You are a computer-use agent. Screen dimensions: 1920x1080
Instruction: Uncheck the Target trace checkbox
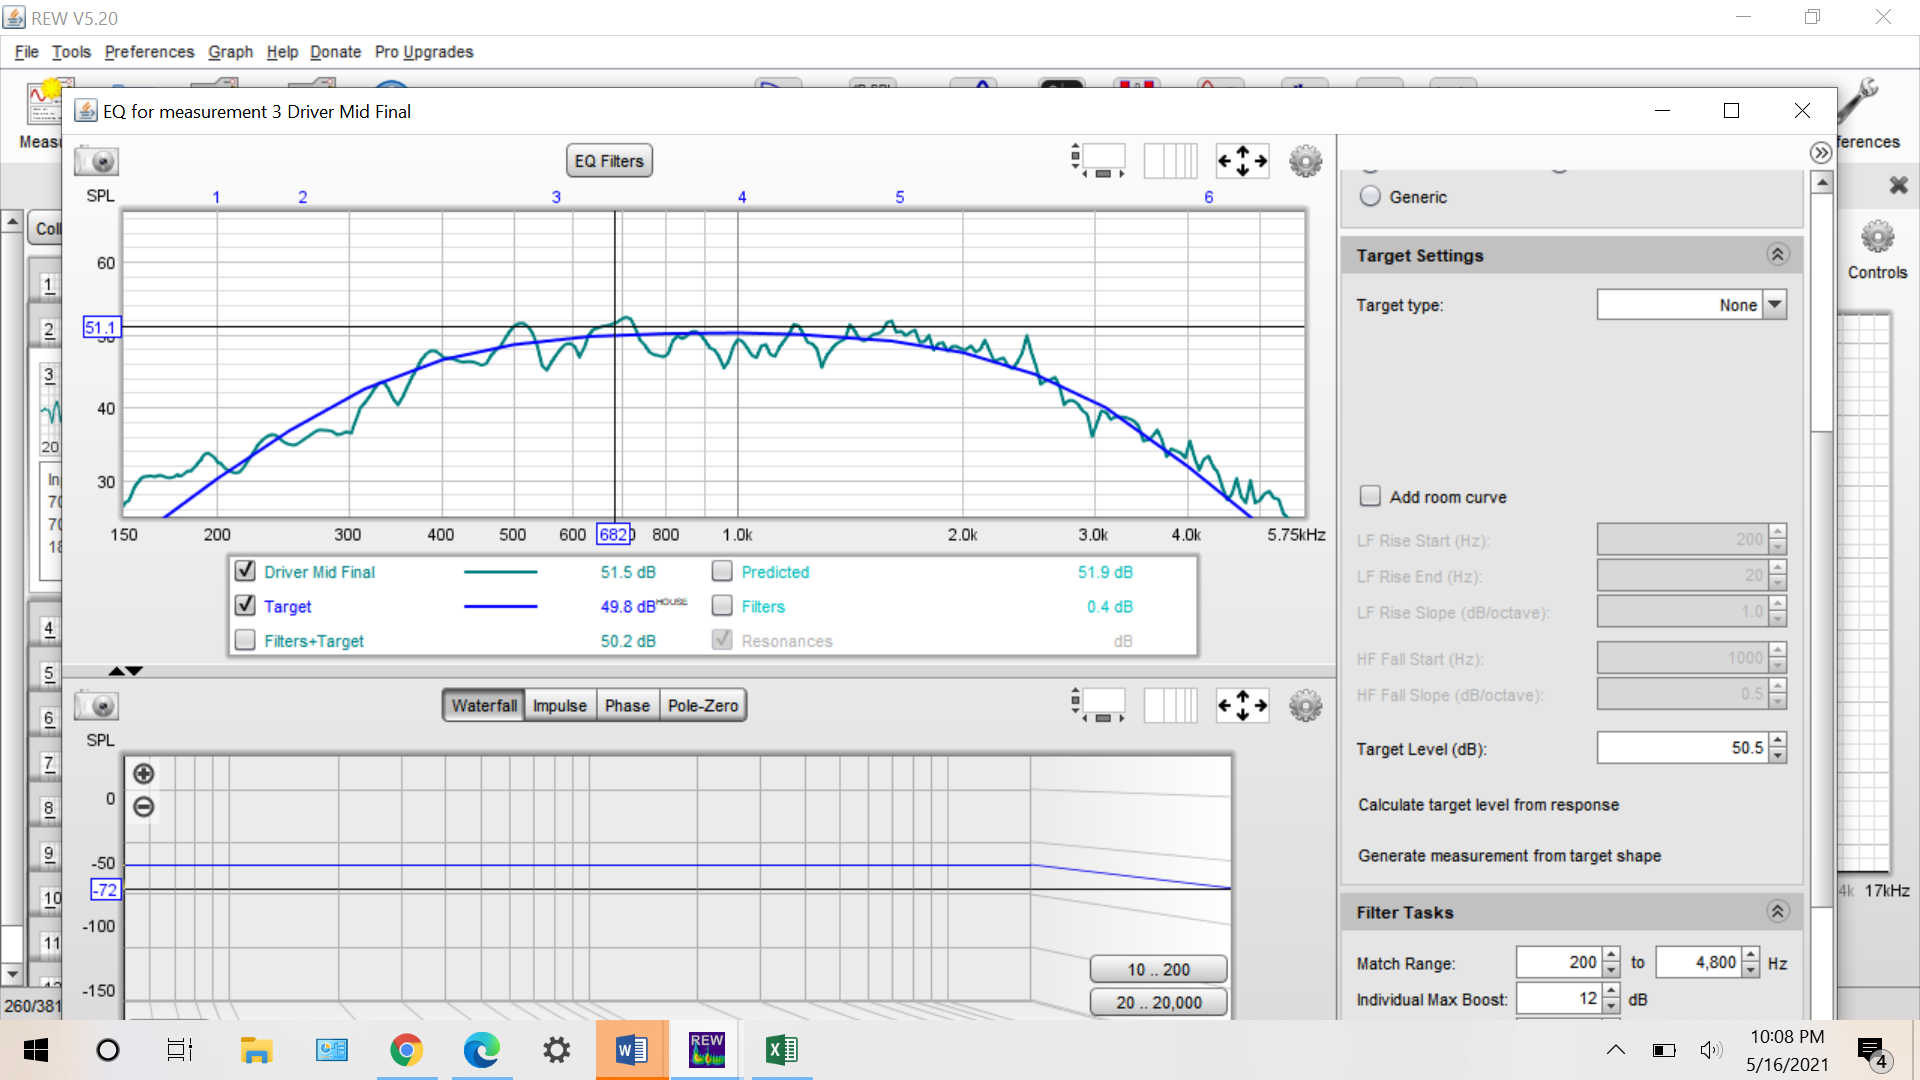pyautogui.click(x=245, y=606)
